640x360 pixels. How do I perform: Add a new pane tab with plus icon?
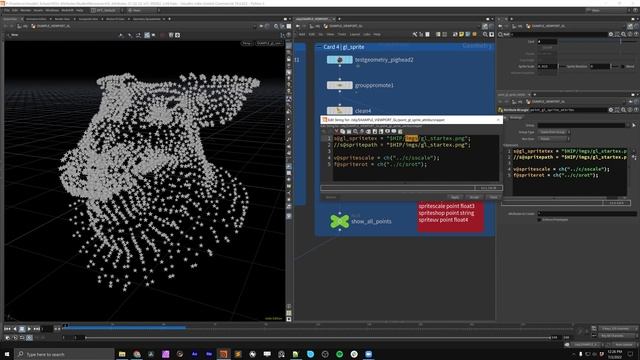click(169, 19)
